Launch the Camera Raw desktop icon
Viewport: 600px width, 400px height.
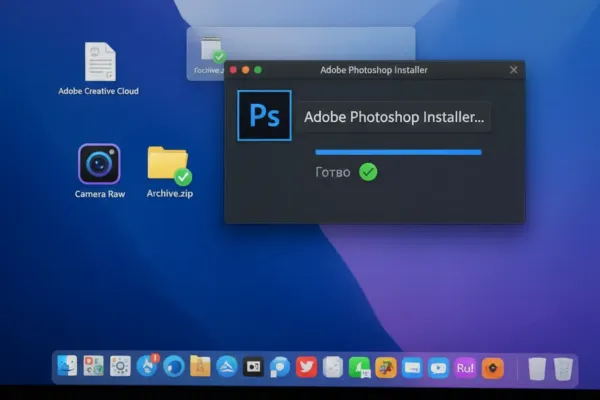coord(99,164)
